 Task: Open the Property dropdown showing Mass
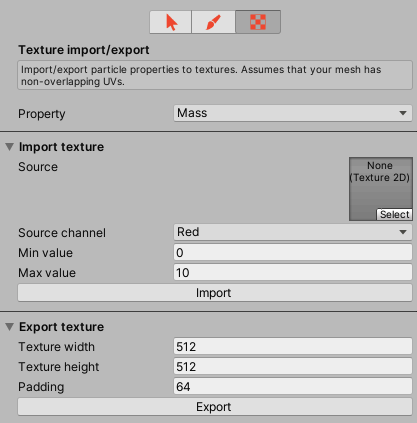[293, 113]
